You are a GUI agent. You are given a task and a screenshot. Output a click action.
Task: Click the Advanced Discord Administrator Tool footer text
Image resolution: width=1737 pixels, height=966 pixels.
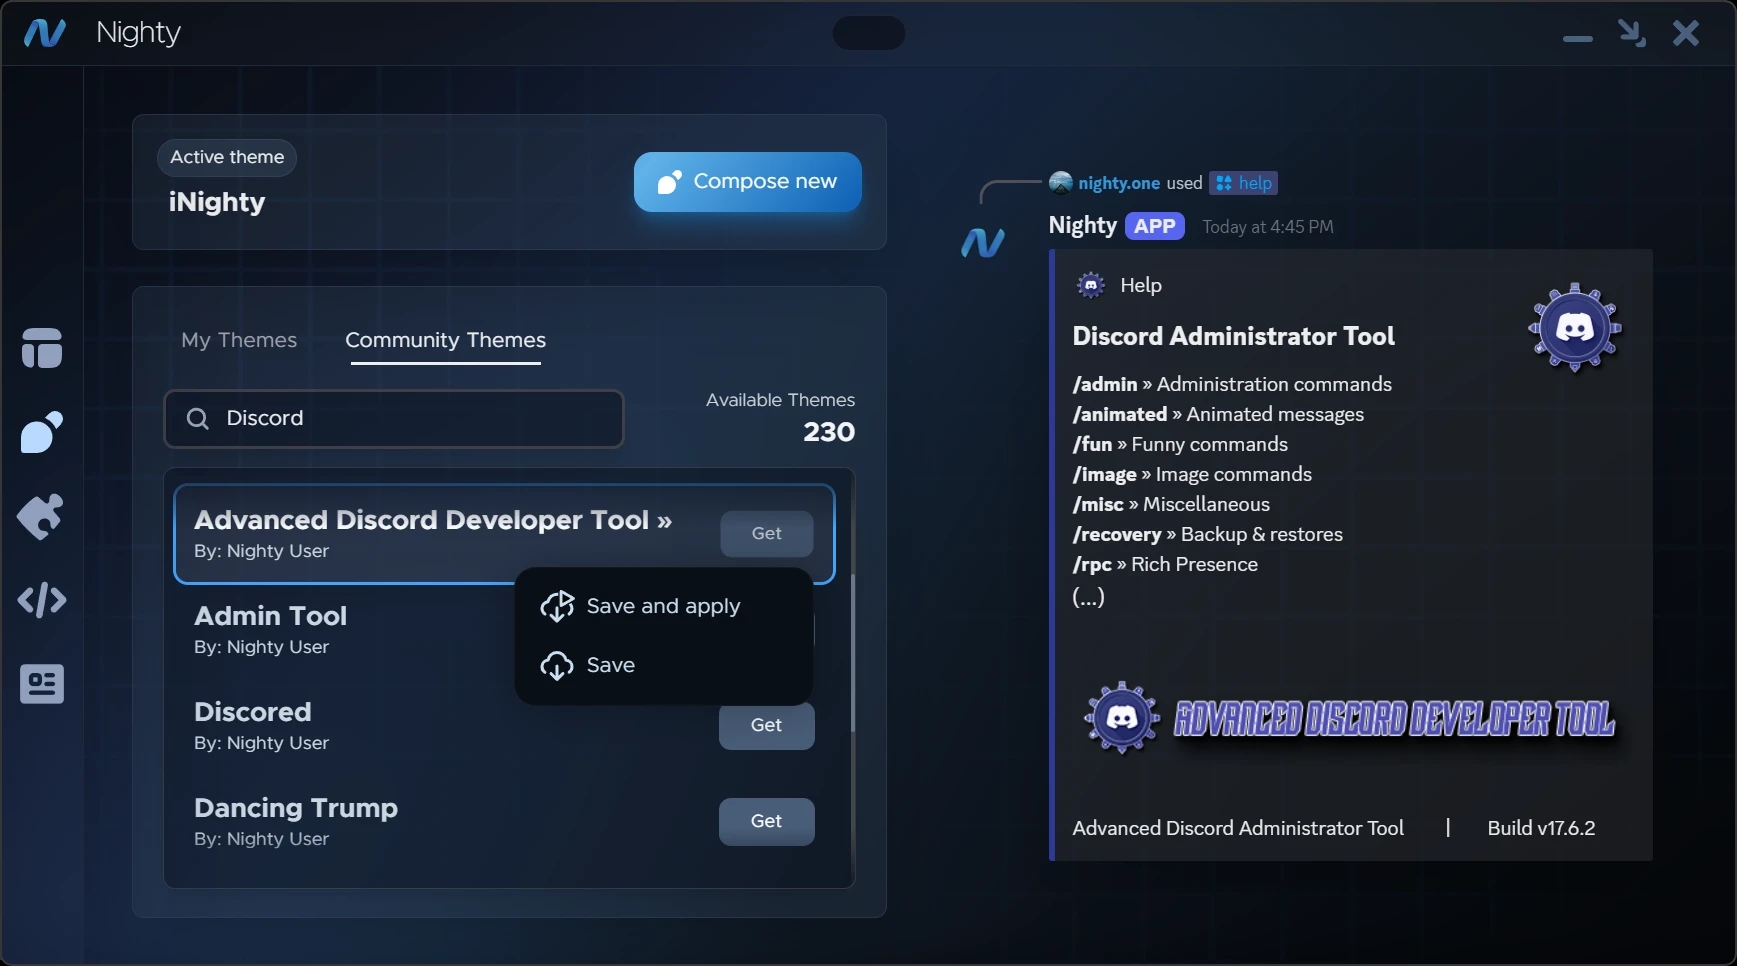(x=1238, y=828)
